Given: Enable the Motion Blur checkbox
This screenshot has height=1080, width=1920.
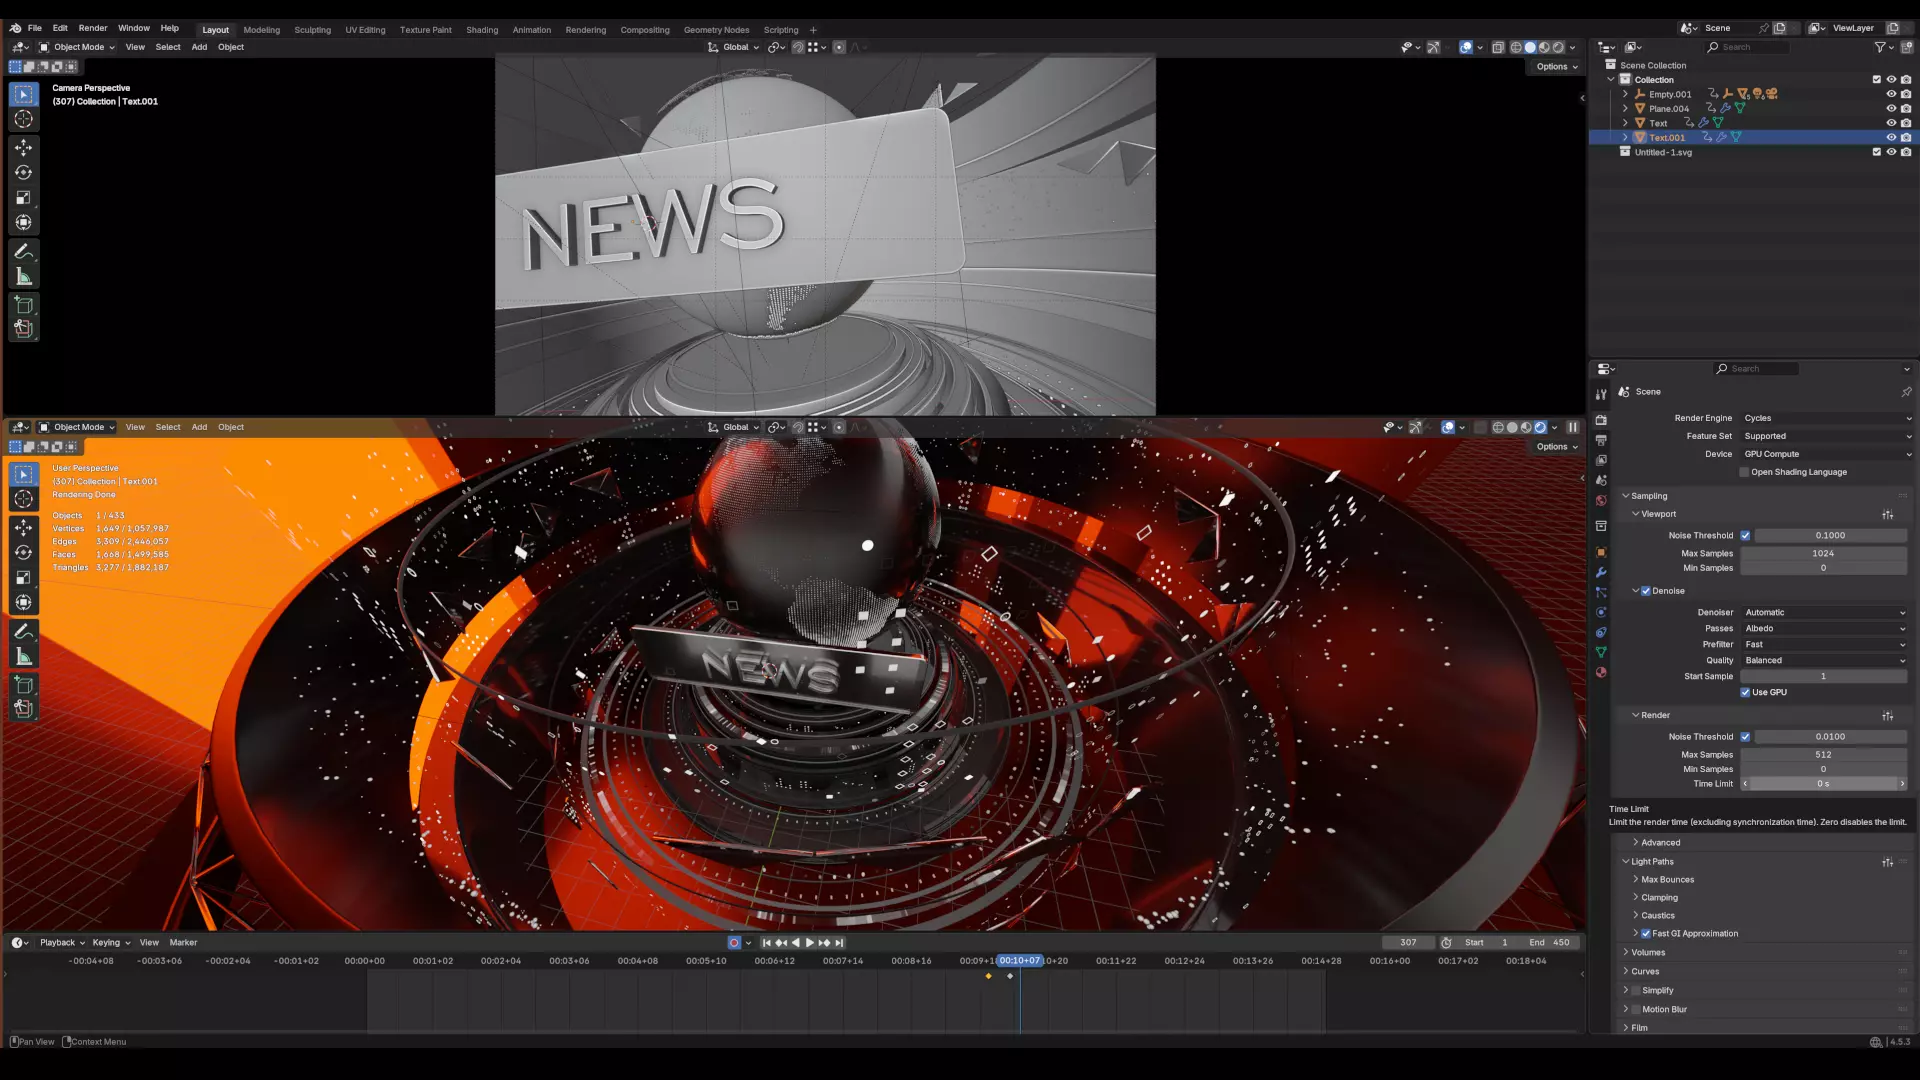Looking at the screenshot, I should 1636,1010.
